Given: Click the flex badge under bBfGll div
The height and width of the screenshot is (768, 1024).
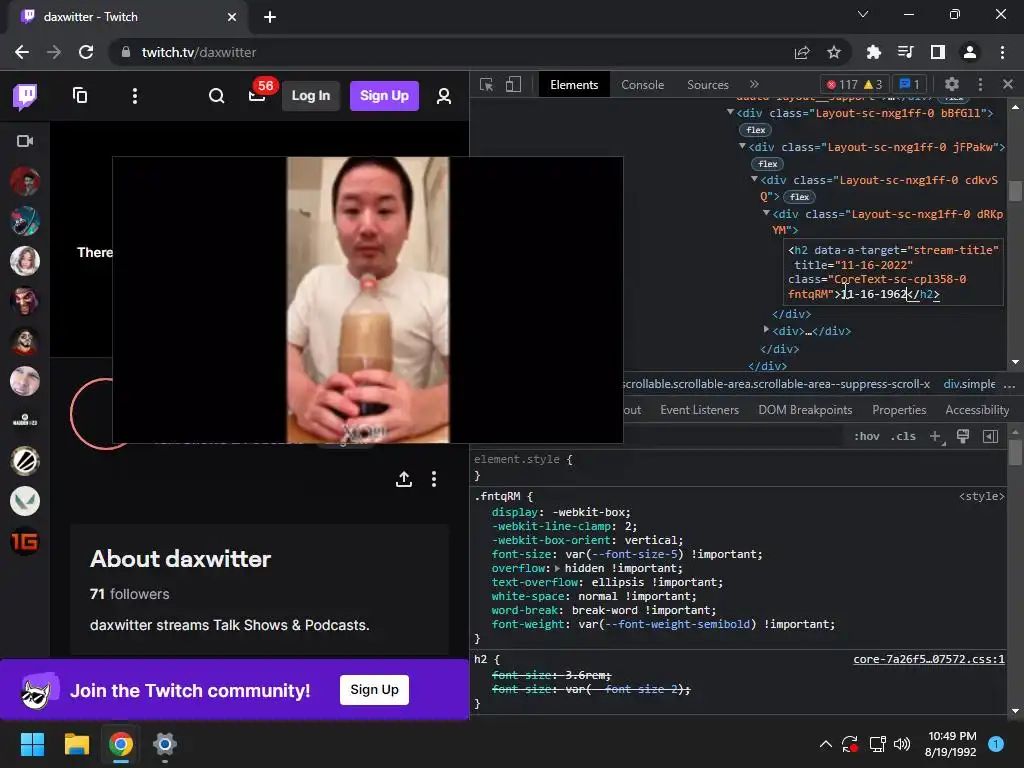Looking at the screenshot, I should click(x=756, y=130).
